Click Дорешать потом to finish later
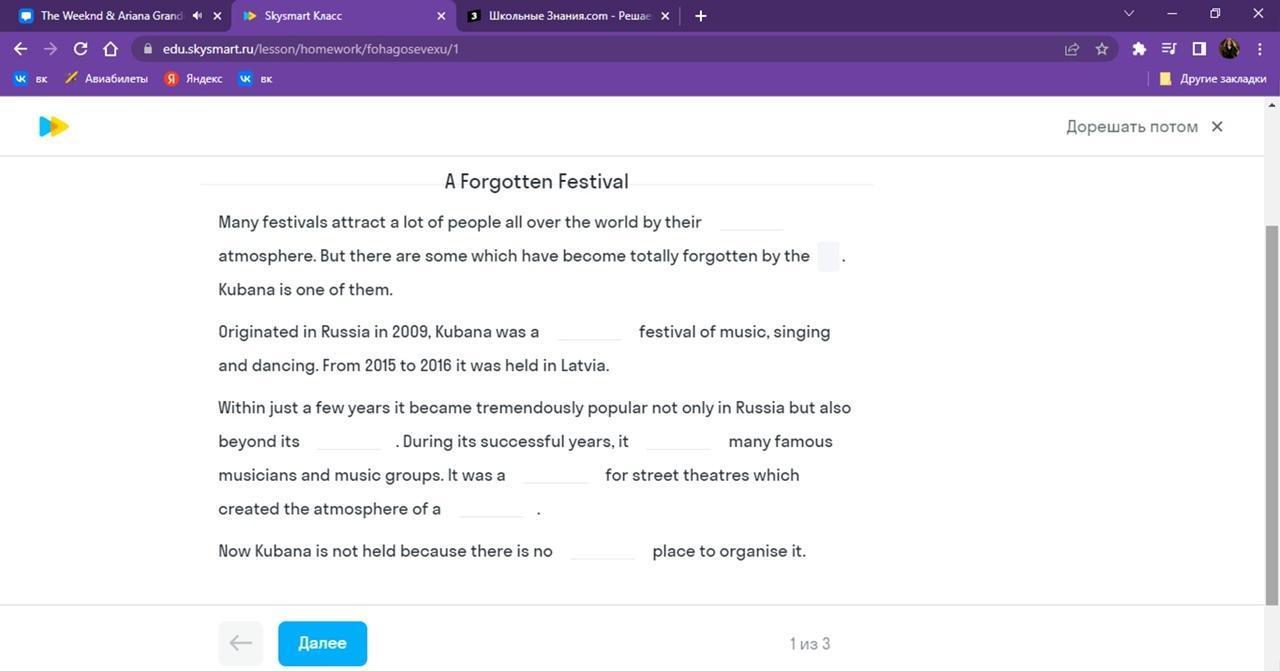Screen dimensions: 1280x671 pos(1131,126)
